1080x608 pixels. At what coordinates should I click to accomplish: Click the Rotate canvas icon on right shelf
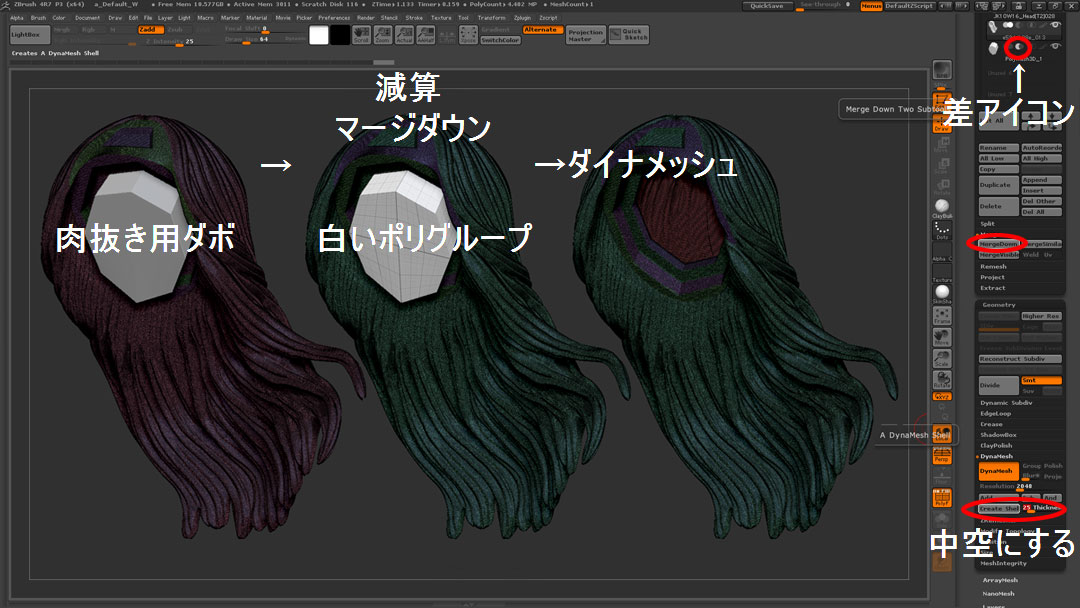[942, 380]
